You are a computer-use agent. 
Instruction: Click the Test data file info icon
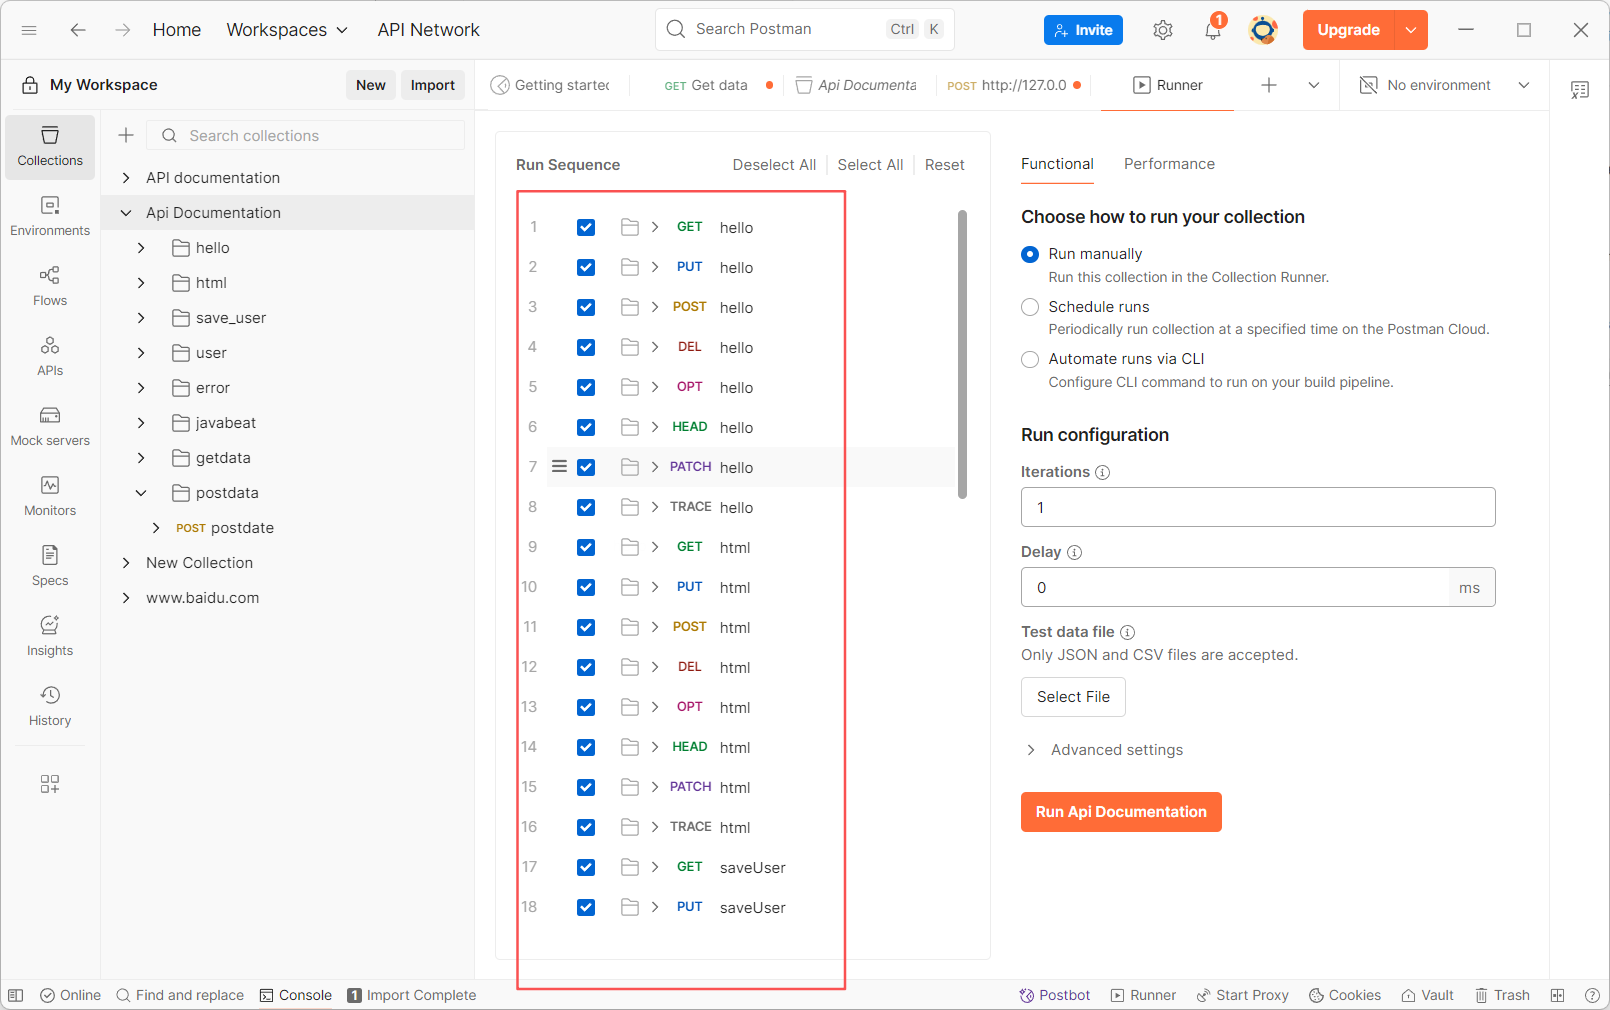click(1128, 632)
